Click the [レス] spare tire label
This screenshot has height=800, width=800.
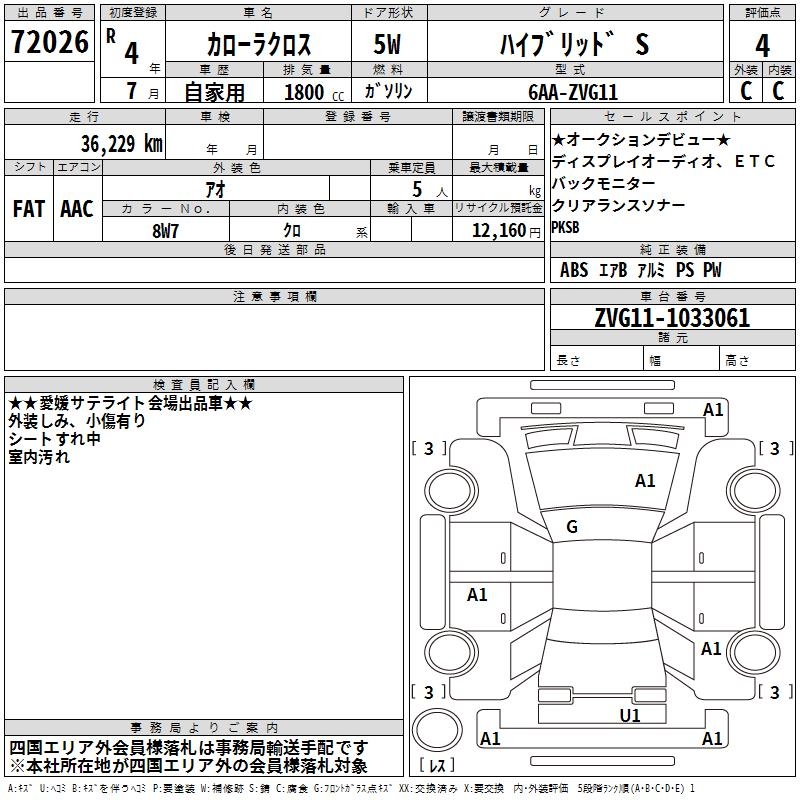(437, 765)
